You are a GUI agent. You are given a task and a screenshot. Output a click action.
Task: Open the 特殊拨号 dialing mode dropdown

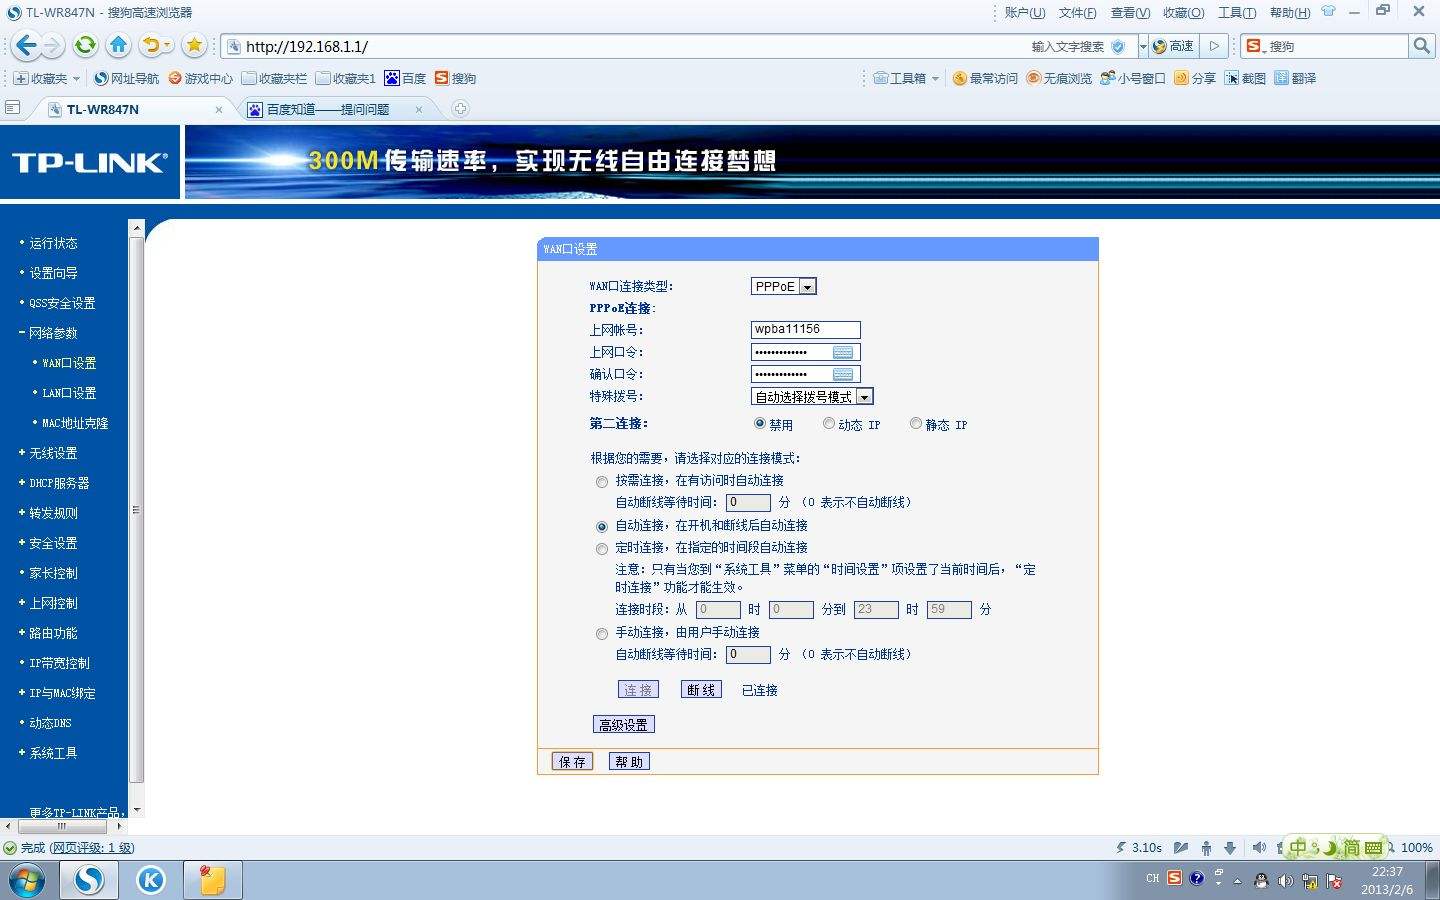[864, 396]
